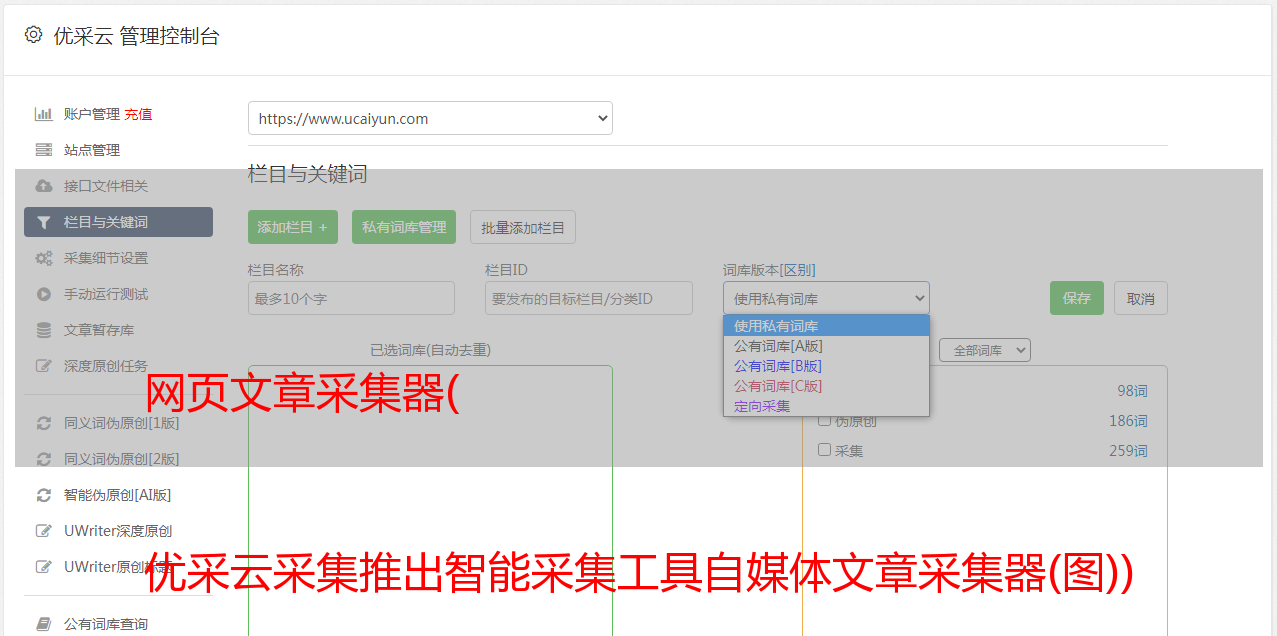Choose 定向采集 from the dropdown list

coord(826,406)
